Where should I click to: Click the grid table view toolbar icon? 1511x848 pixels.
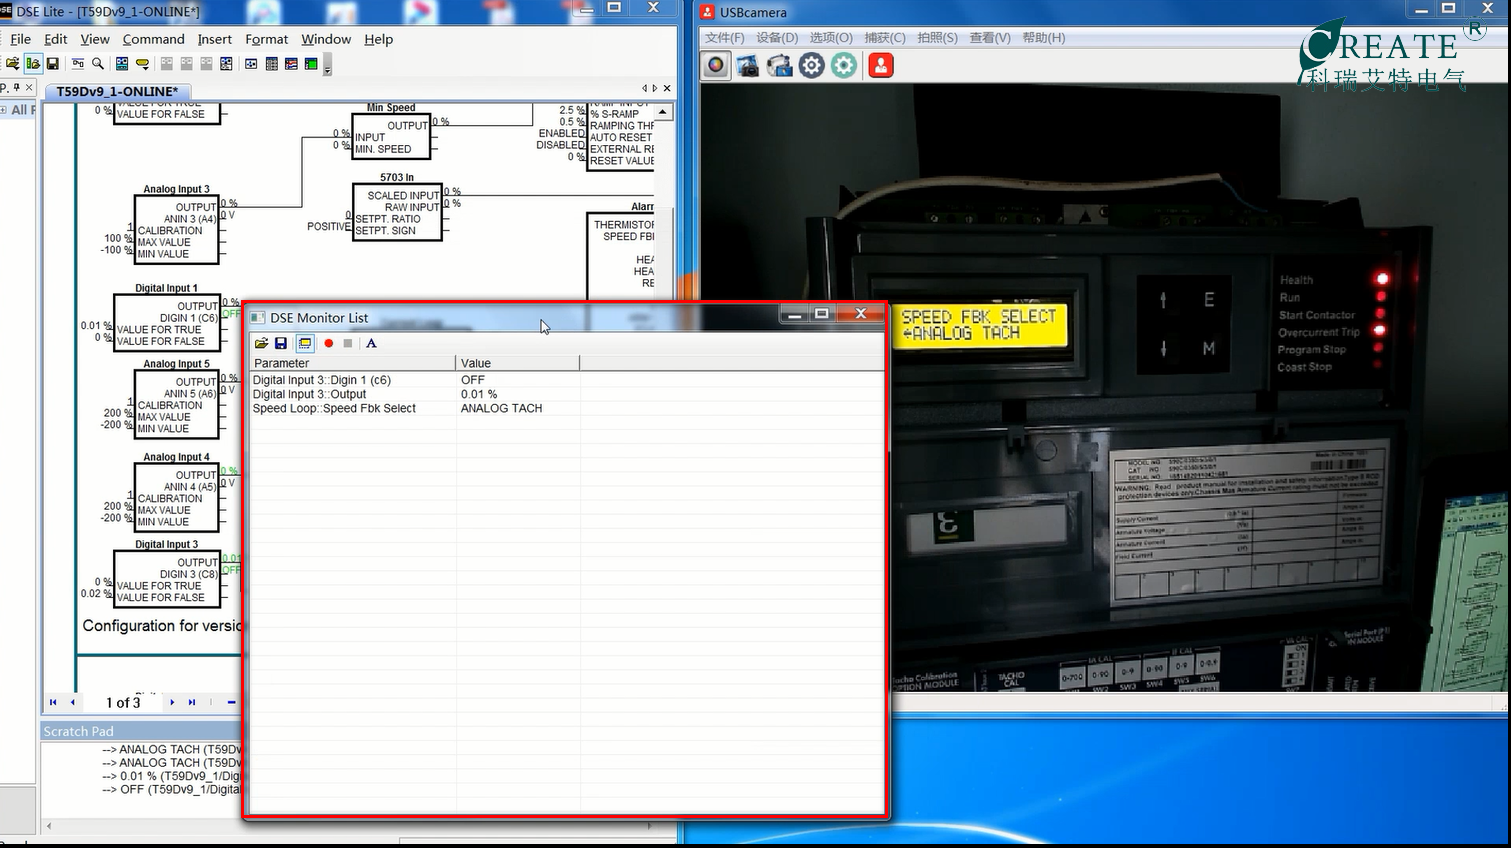click(x=271, y=63)
